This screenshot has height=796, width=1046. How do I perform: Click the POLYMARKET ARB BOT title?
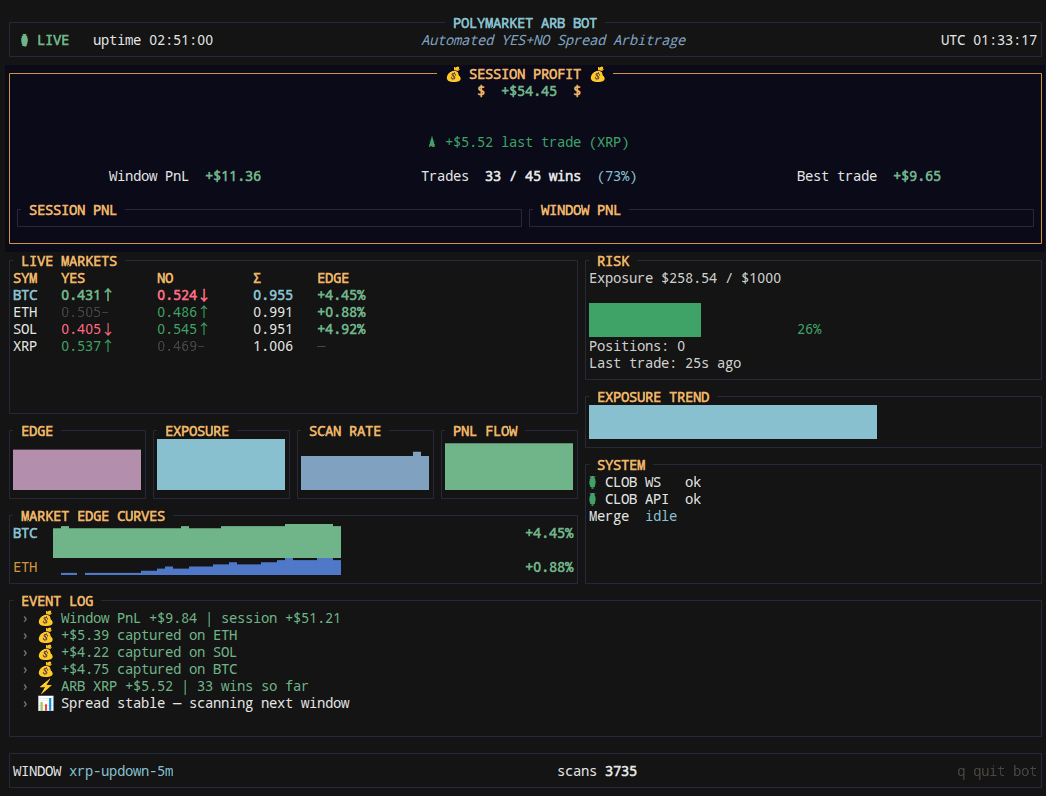525,23
